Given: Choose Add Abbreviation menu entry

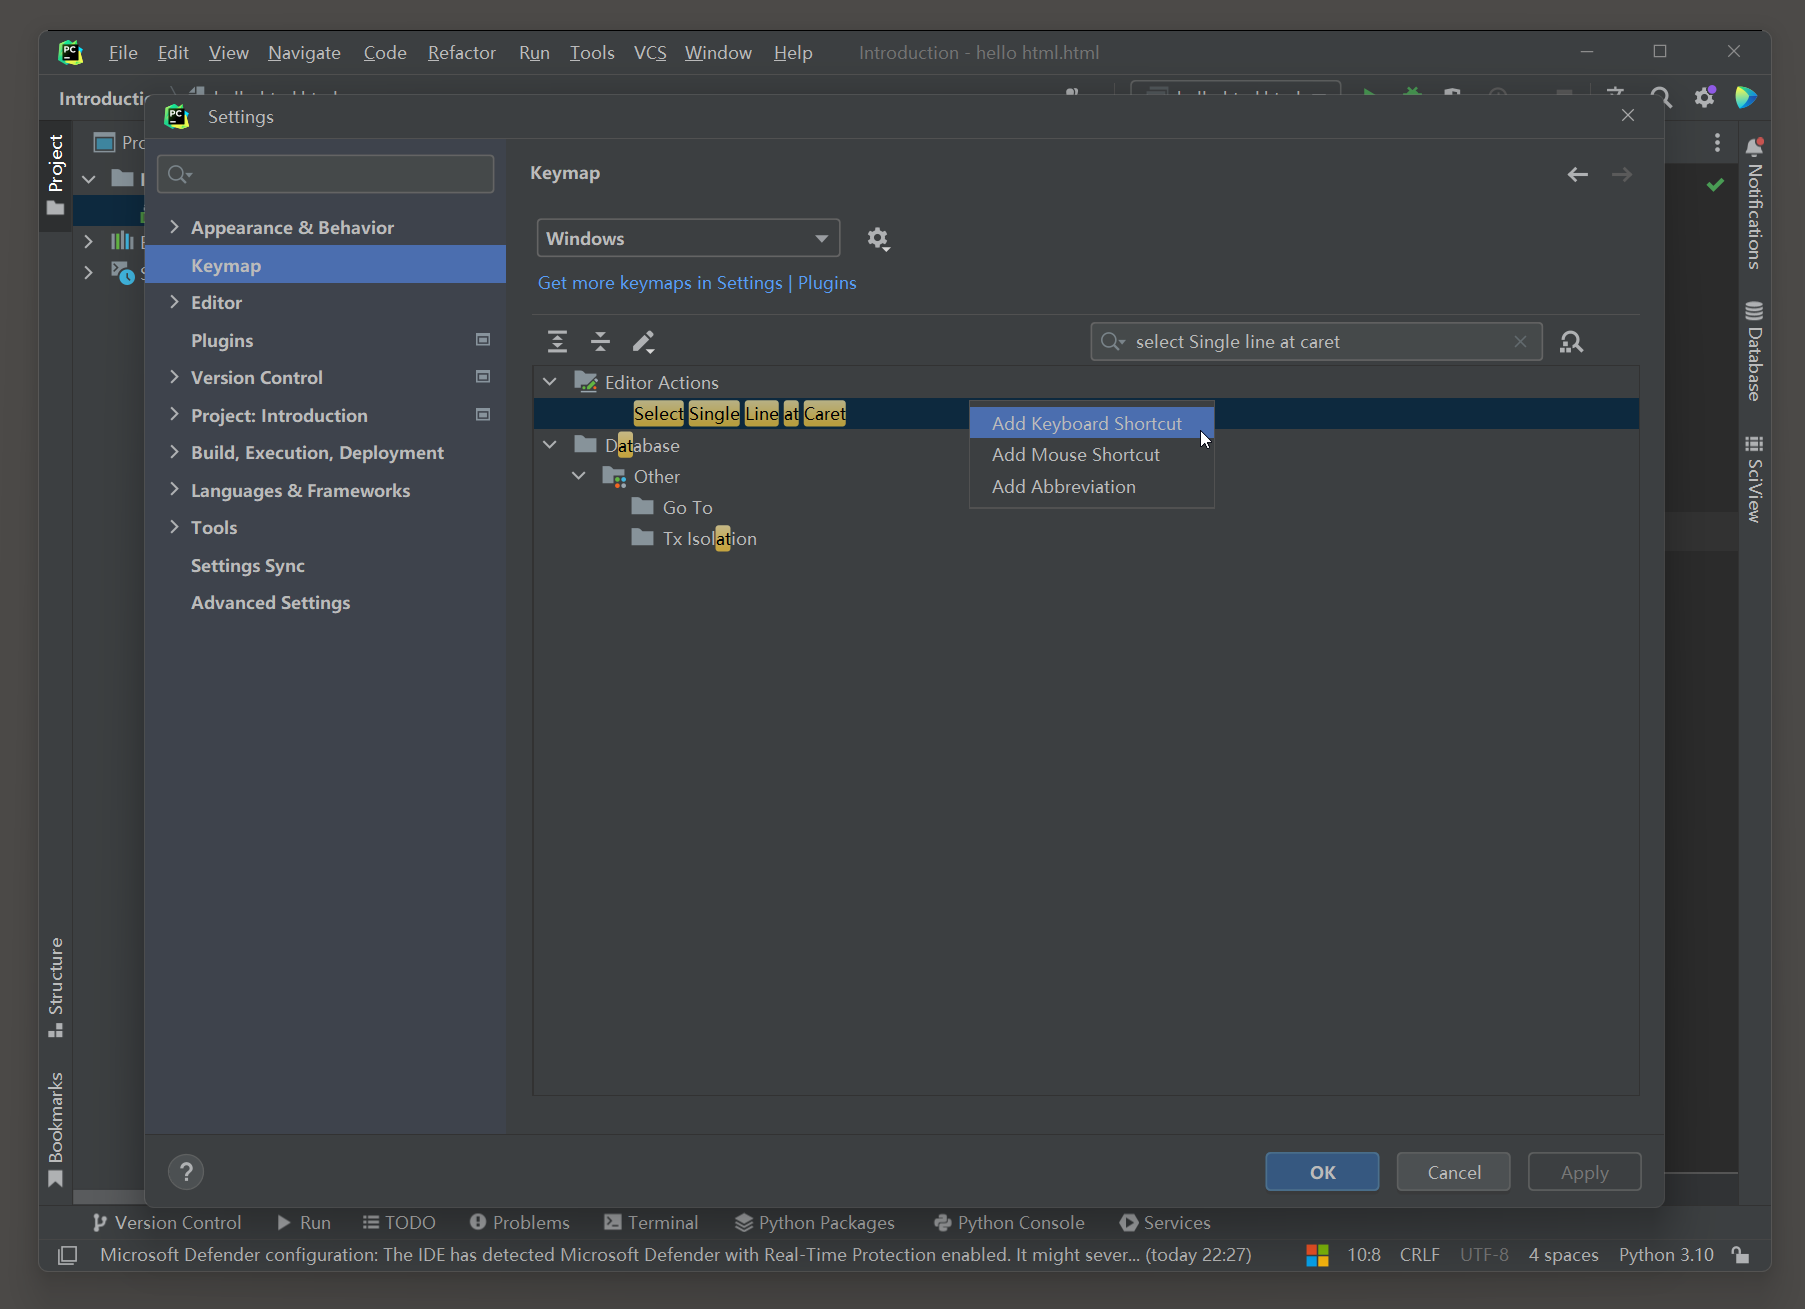Looking at the screenshot, I should 1091,487.
